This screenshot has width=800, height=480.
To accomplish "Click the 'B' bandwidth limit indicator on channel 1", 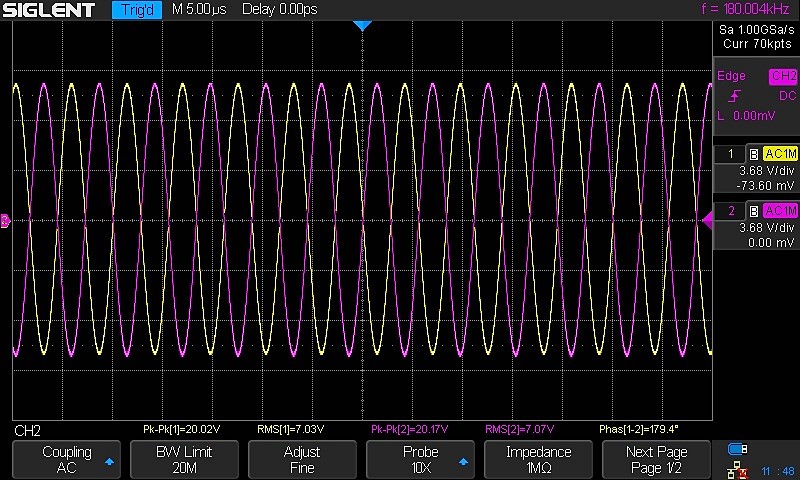I will point(753,154).
